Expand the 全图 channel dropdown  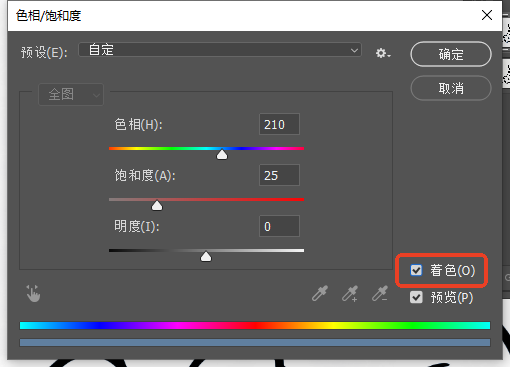pyautogui.click(x=71, y=94)
